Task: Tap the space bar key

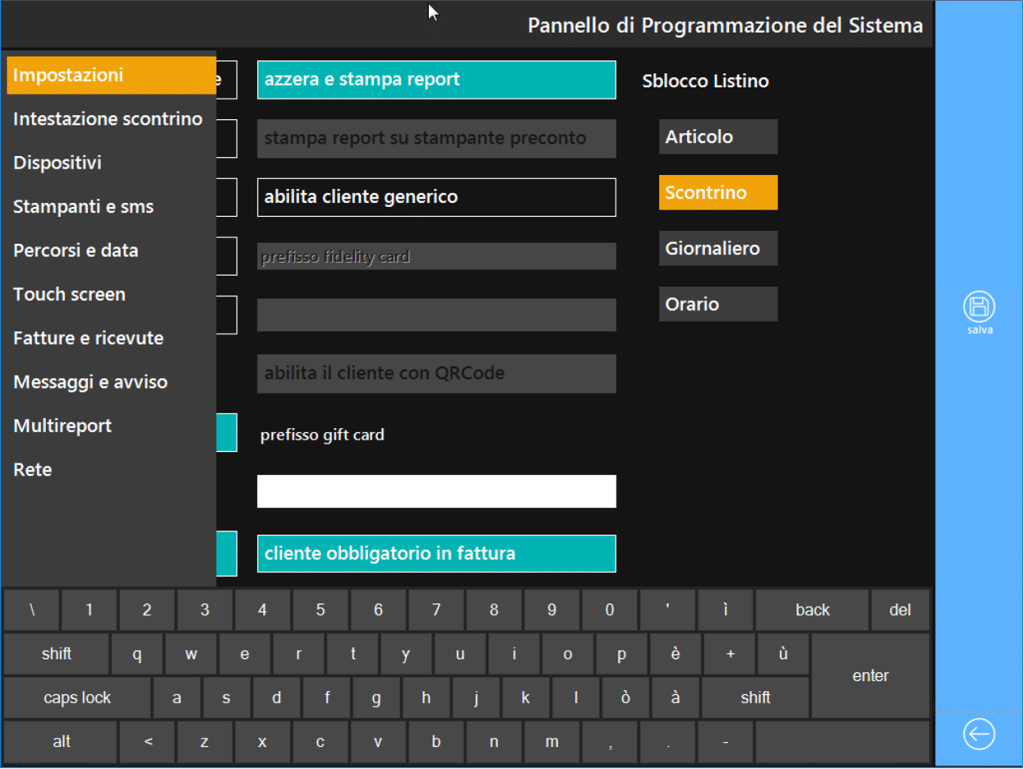Action: pos(842,742)
